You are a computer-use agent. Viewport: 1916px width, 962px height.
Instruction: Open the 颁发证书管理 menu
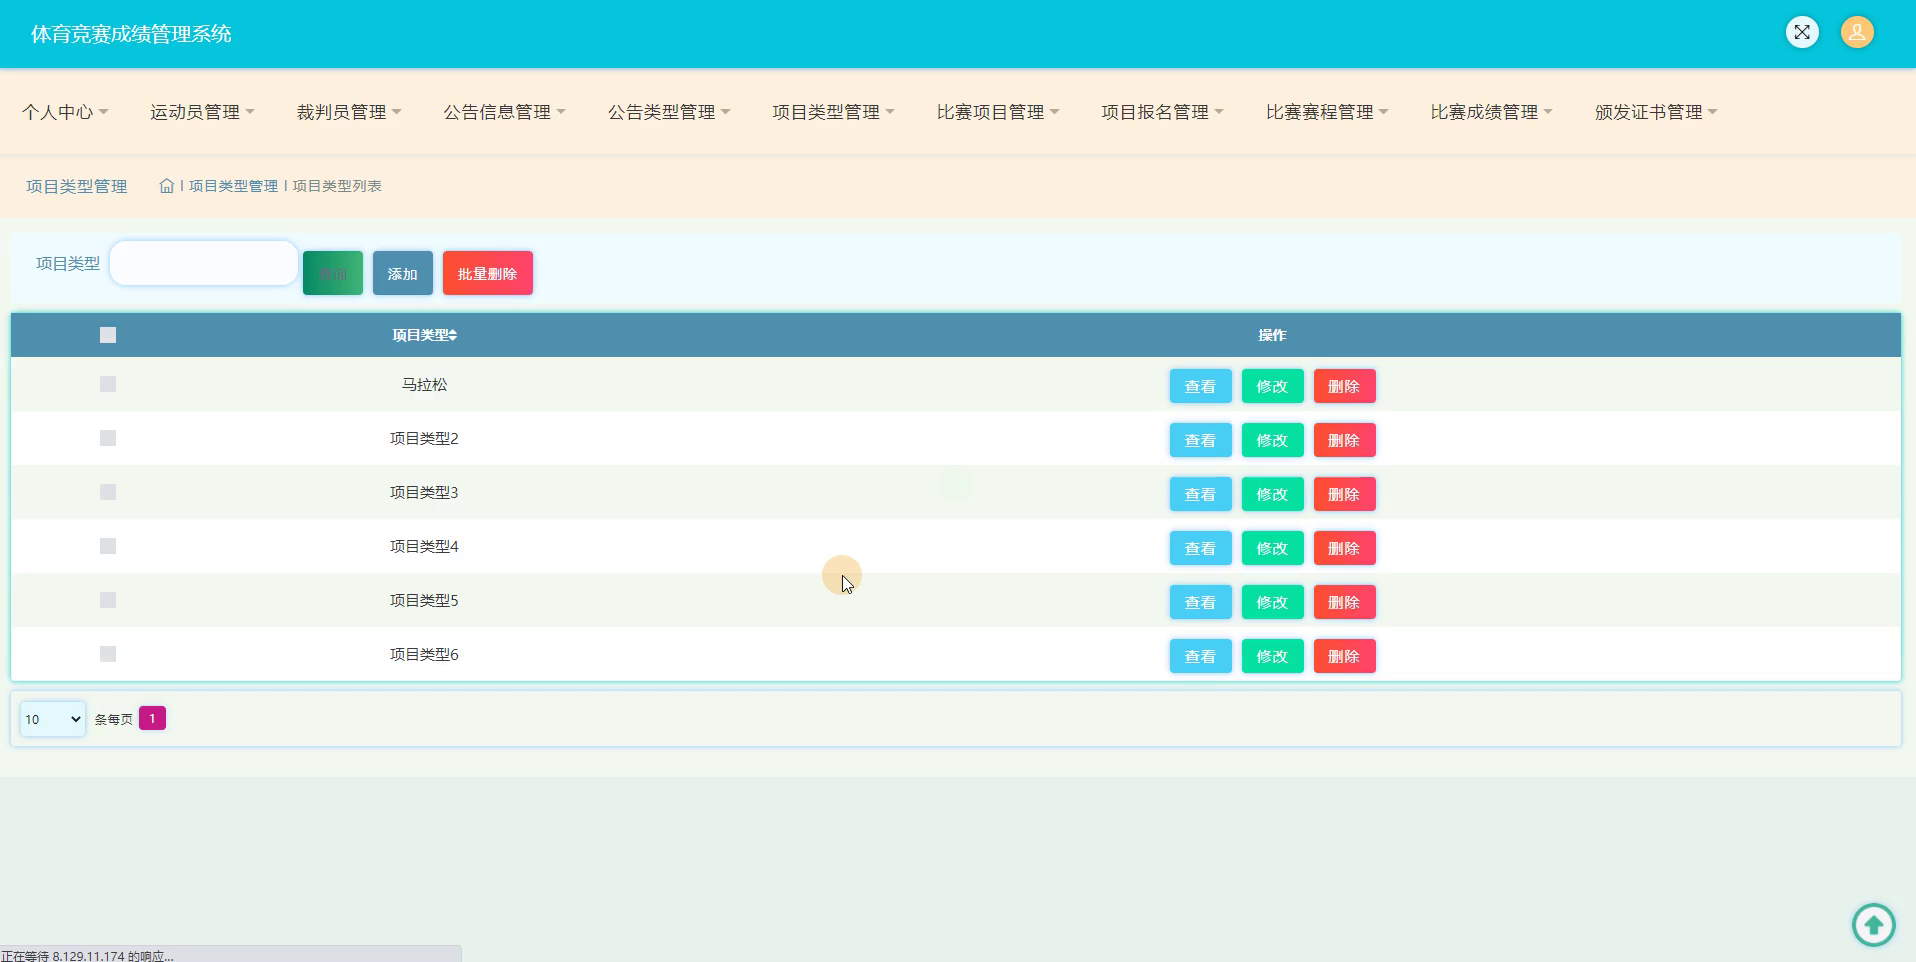point(1656,112)
